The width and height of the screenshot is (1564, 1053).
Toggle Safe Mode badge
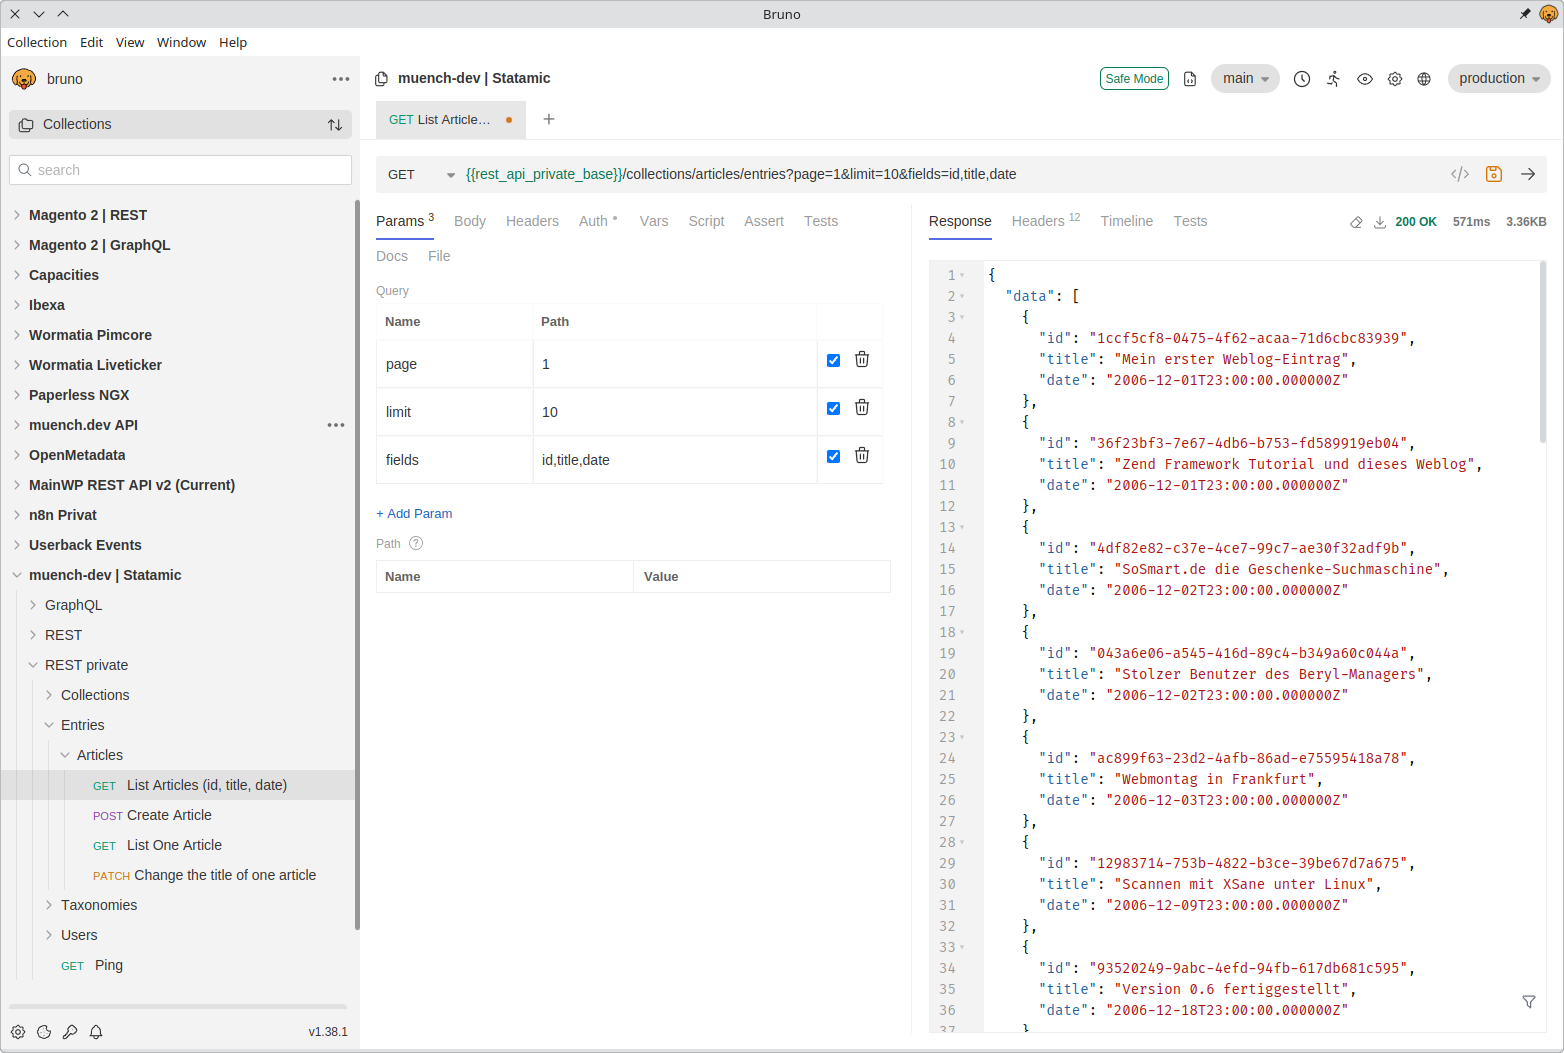tap(1134, 79)
